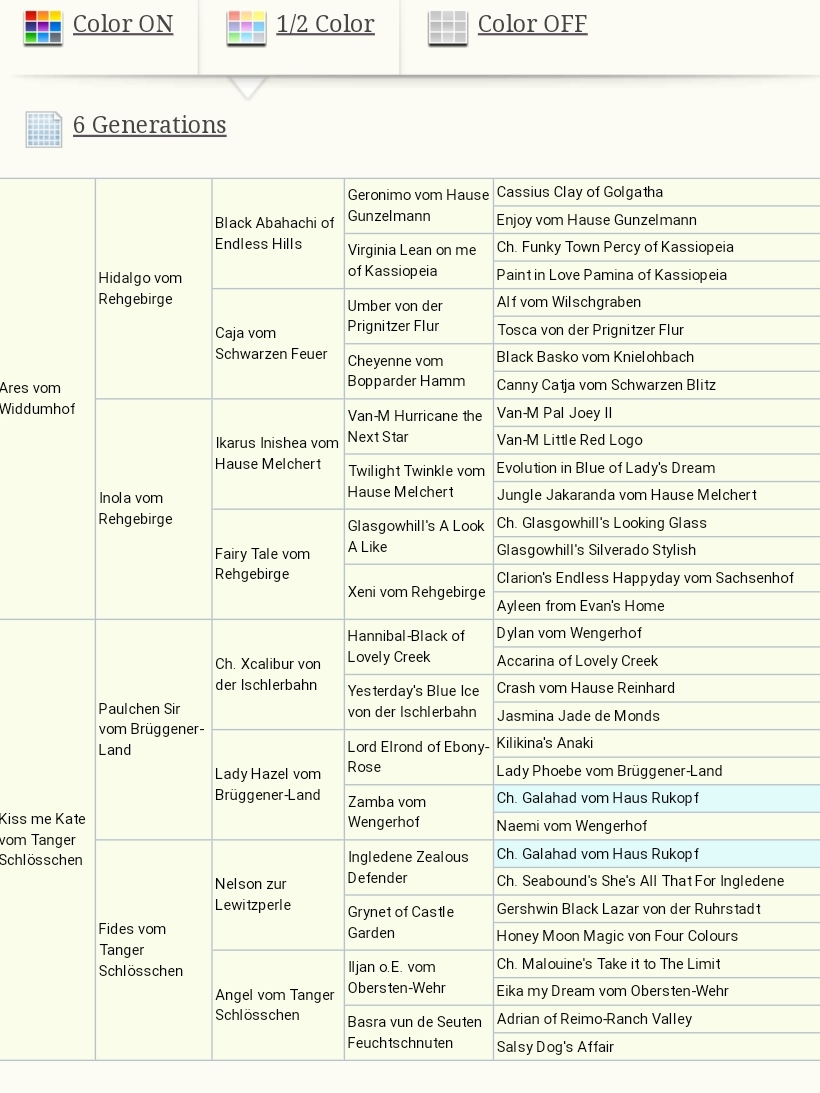Click the 1/2 Color pastel grid icon
Viewport: 820px width, 1093px height.
[x=246, y=28]
